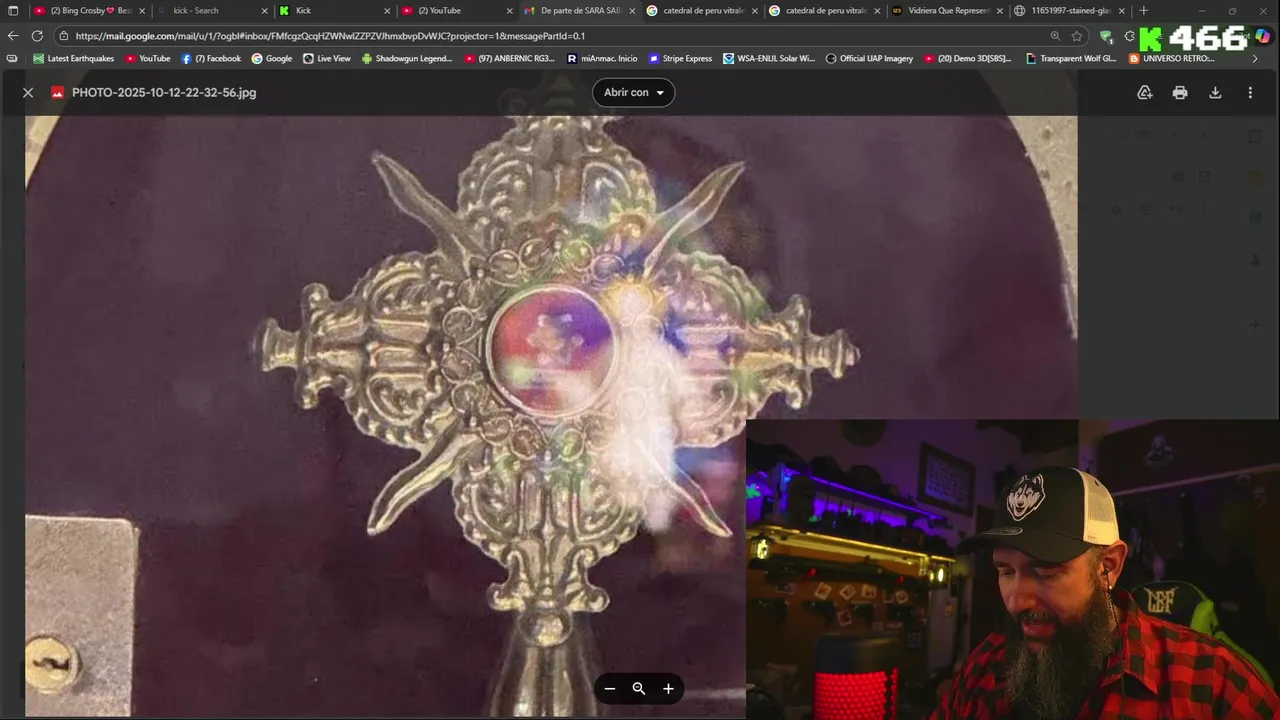
Task: Expand the bookmarks overflow chevron
Action: pos(1255,58)
